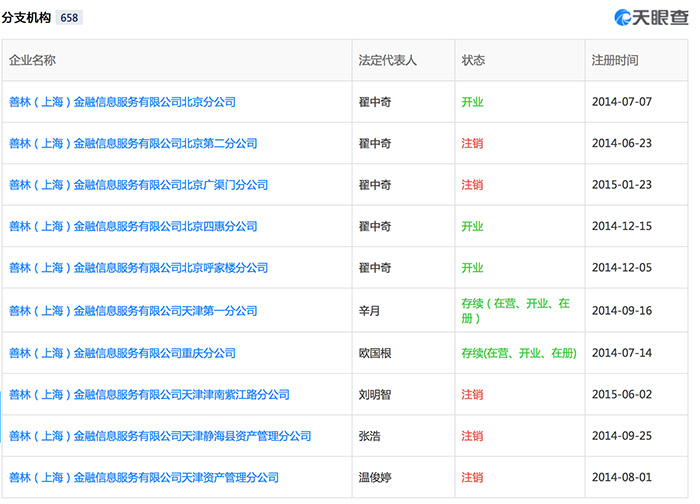
Task: Select 翟中奇 in the 北京呼家楼分公司 row
Action: [375, 268]
